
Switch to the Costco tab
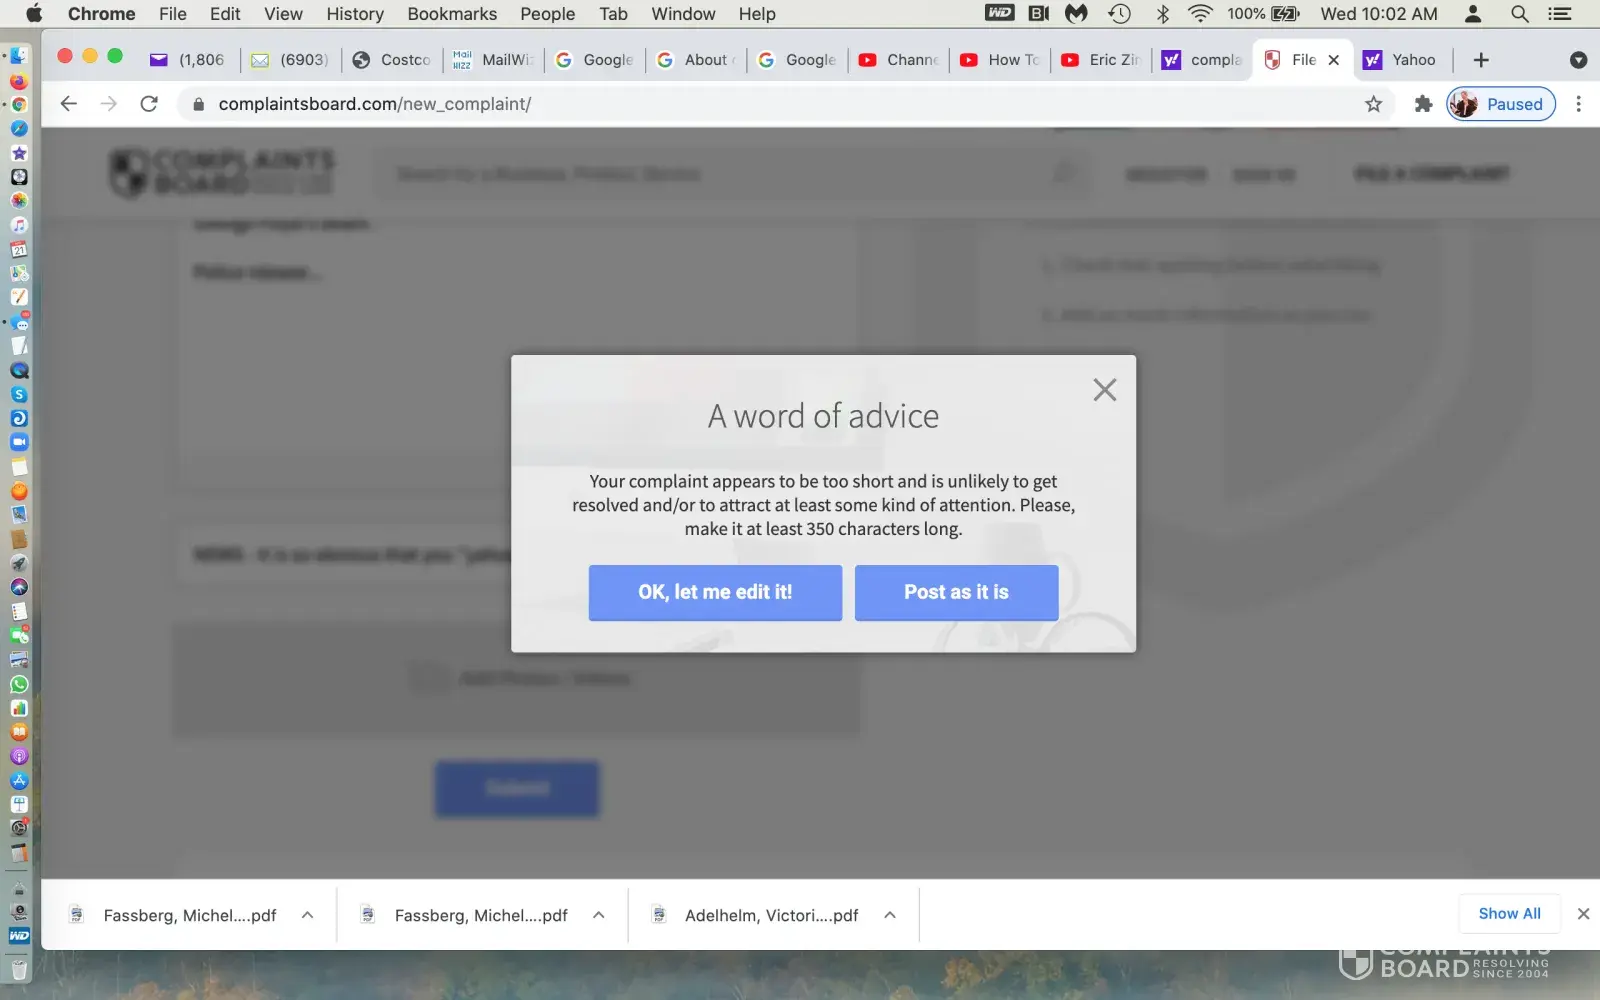[x=394, y=60]
